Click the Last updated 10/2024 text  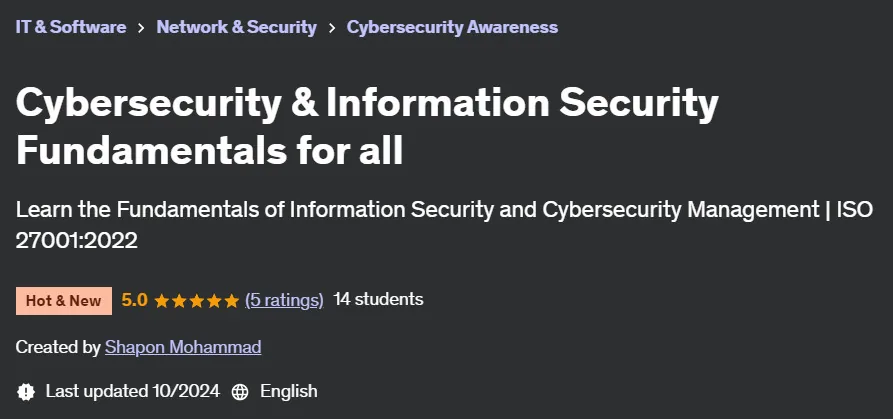pos(133,391)
